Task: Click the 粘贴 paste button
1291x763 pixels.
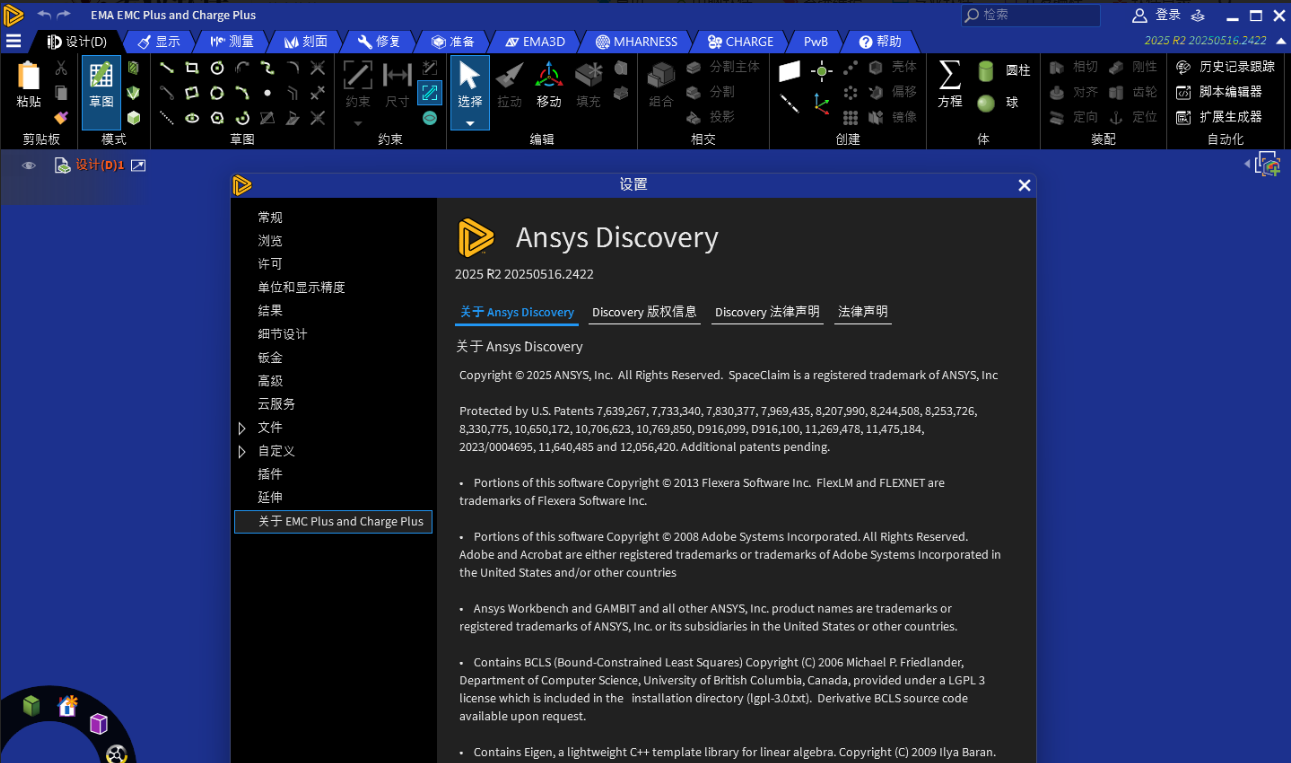Action: pos(29,86)
